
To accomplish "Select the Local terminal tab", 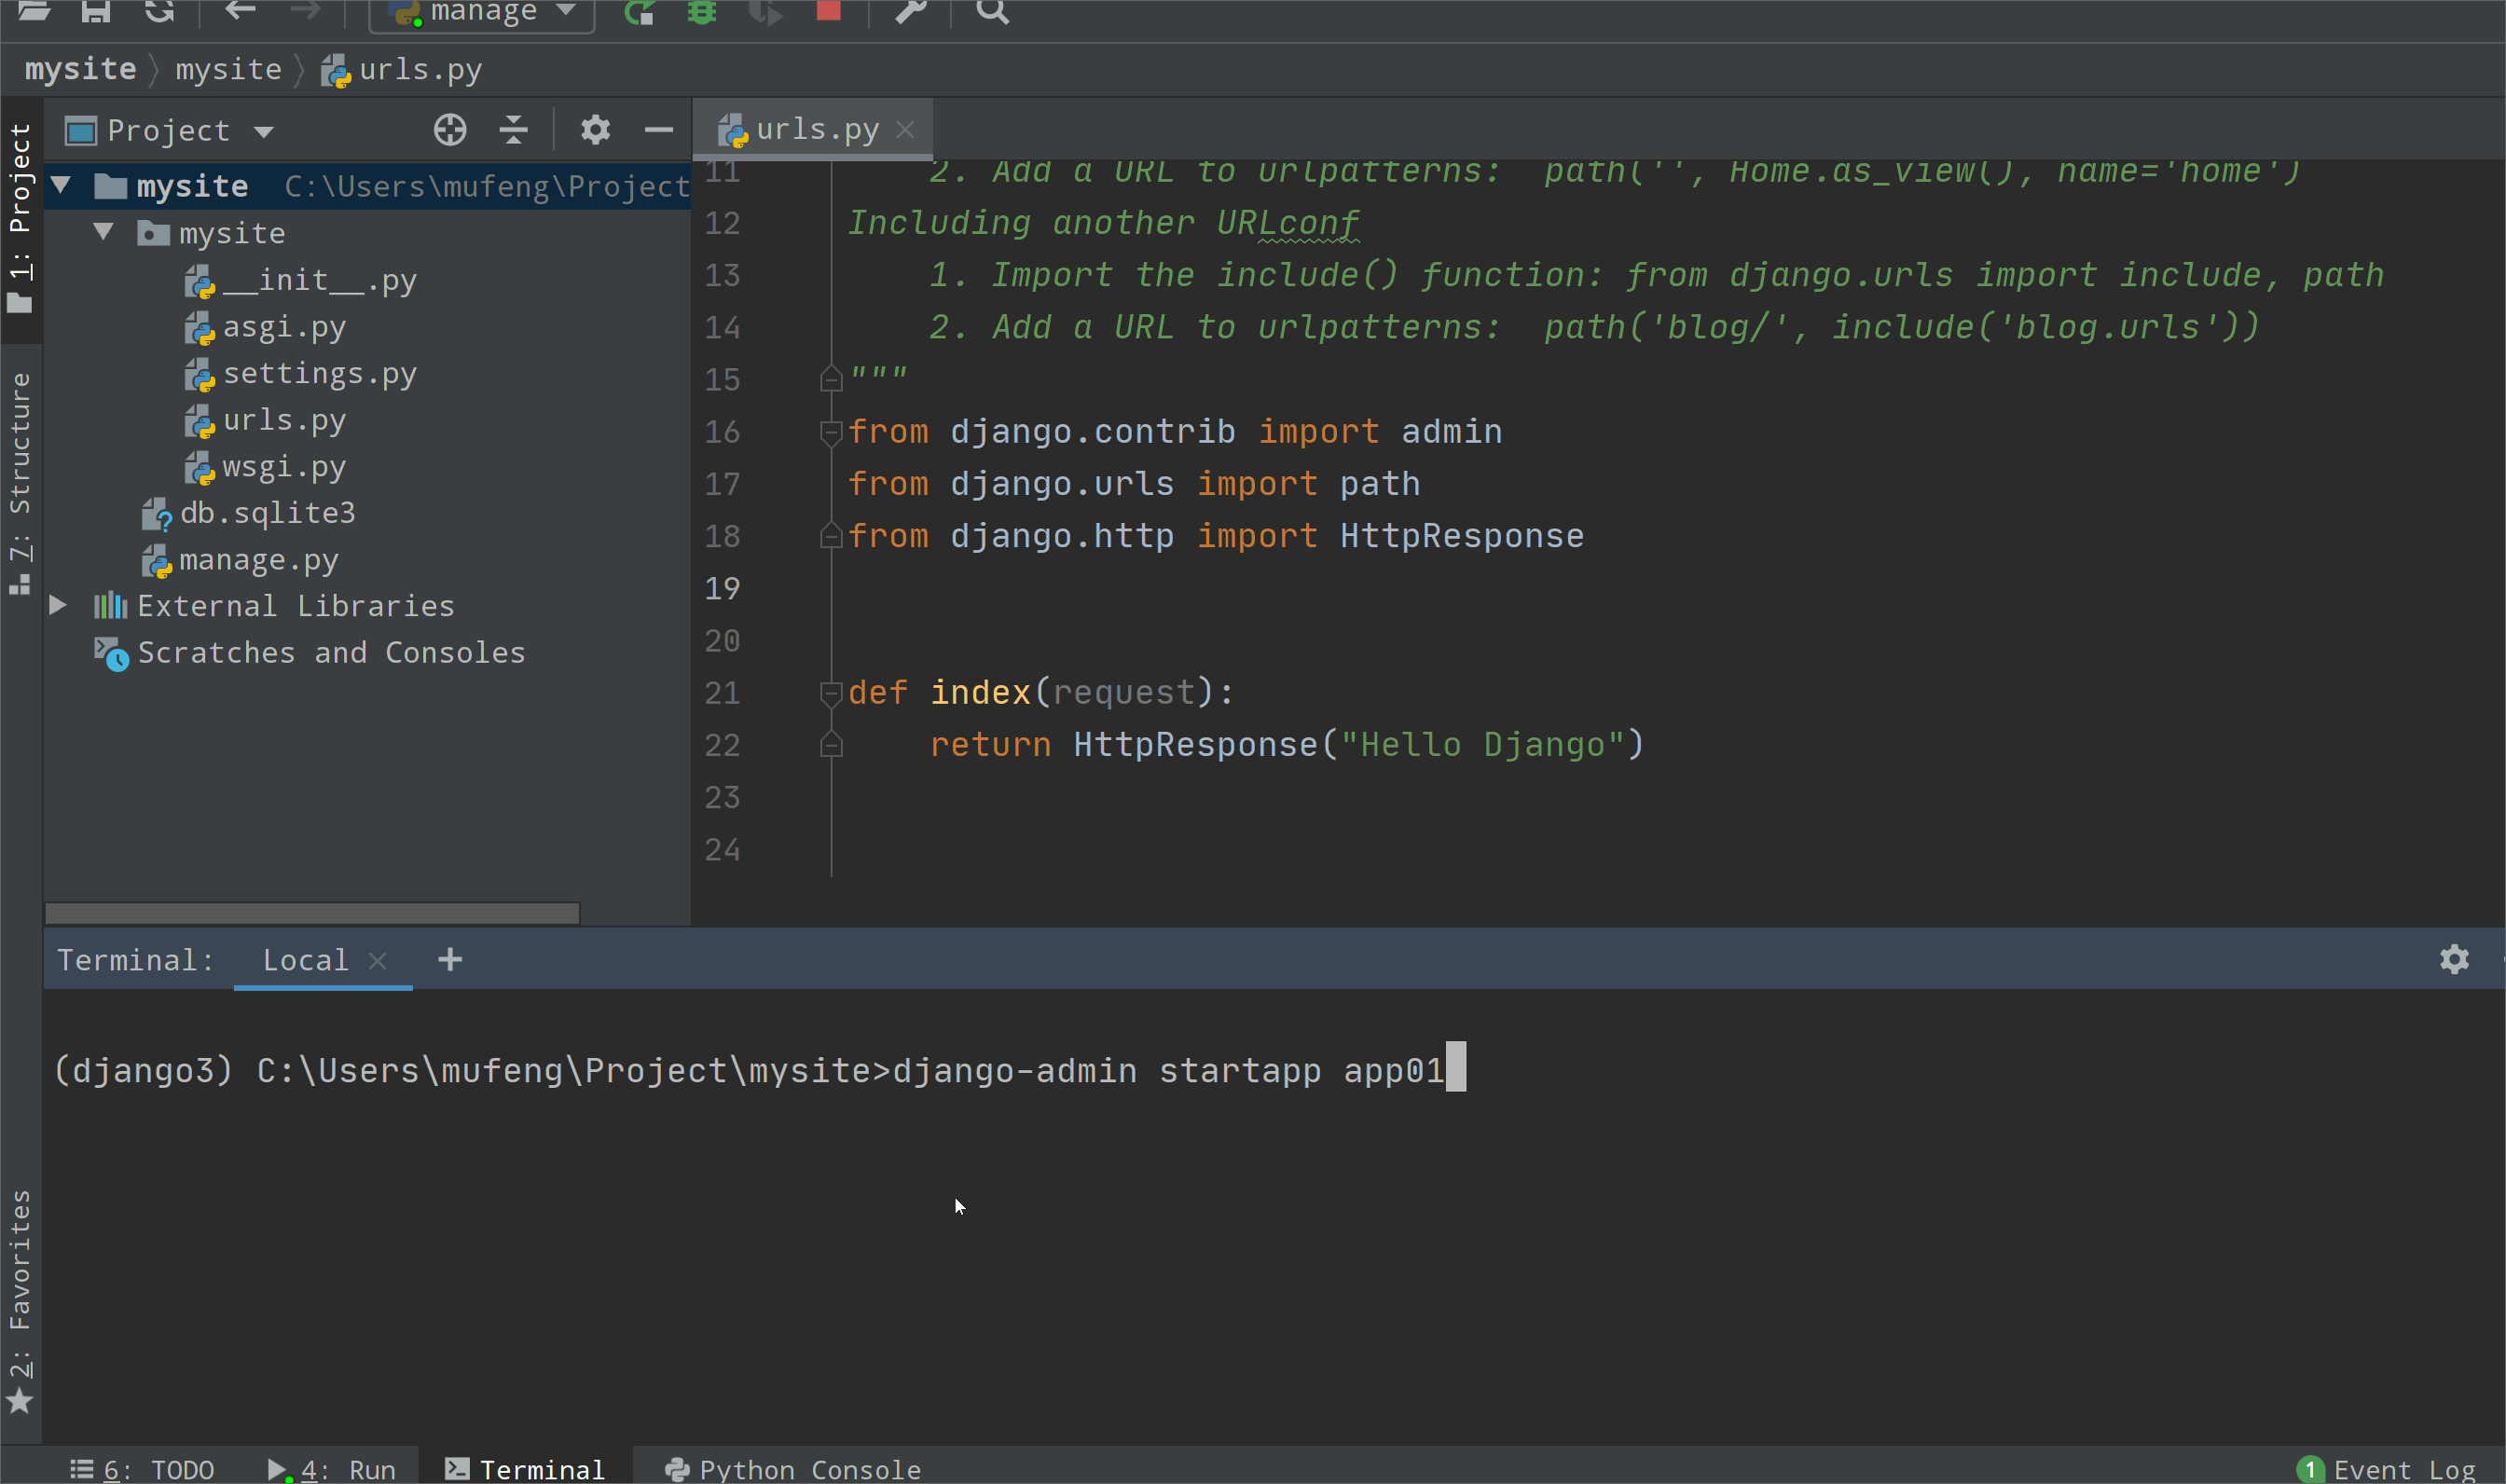I will click(305, 960).
